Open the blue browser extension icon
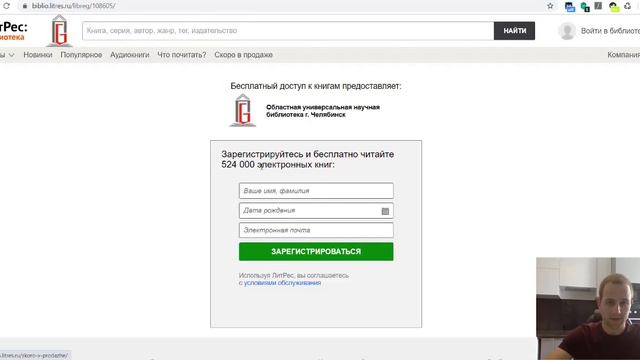 point(570,7)
